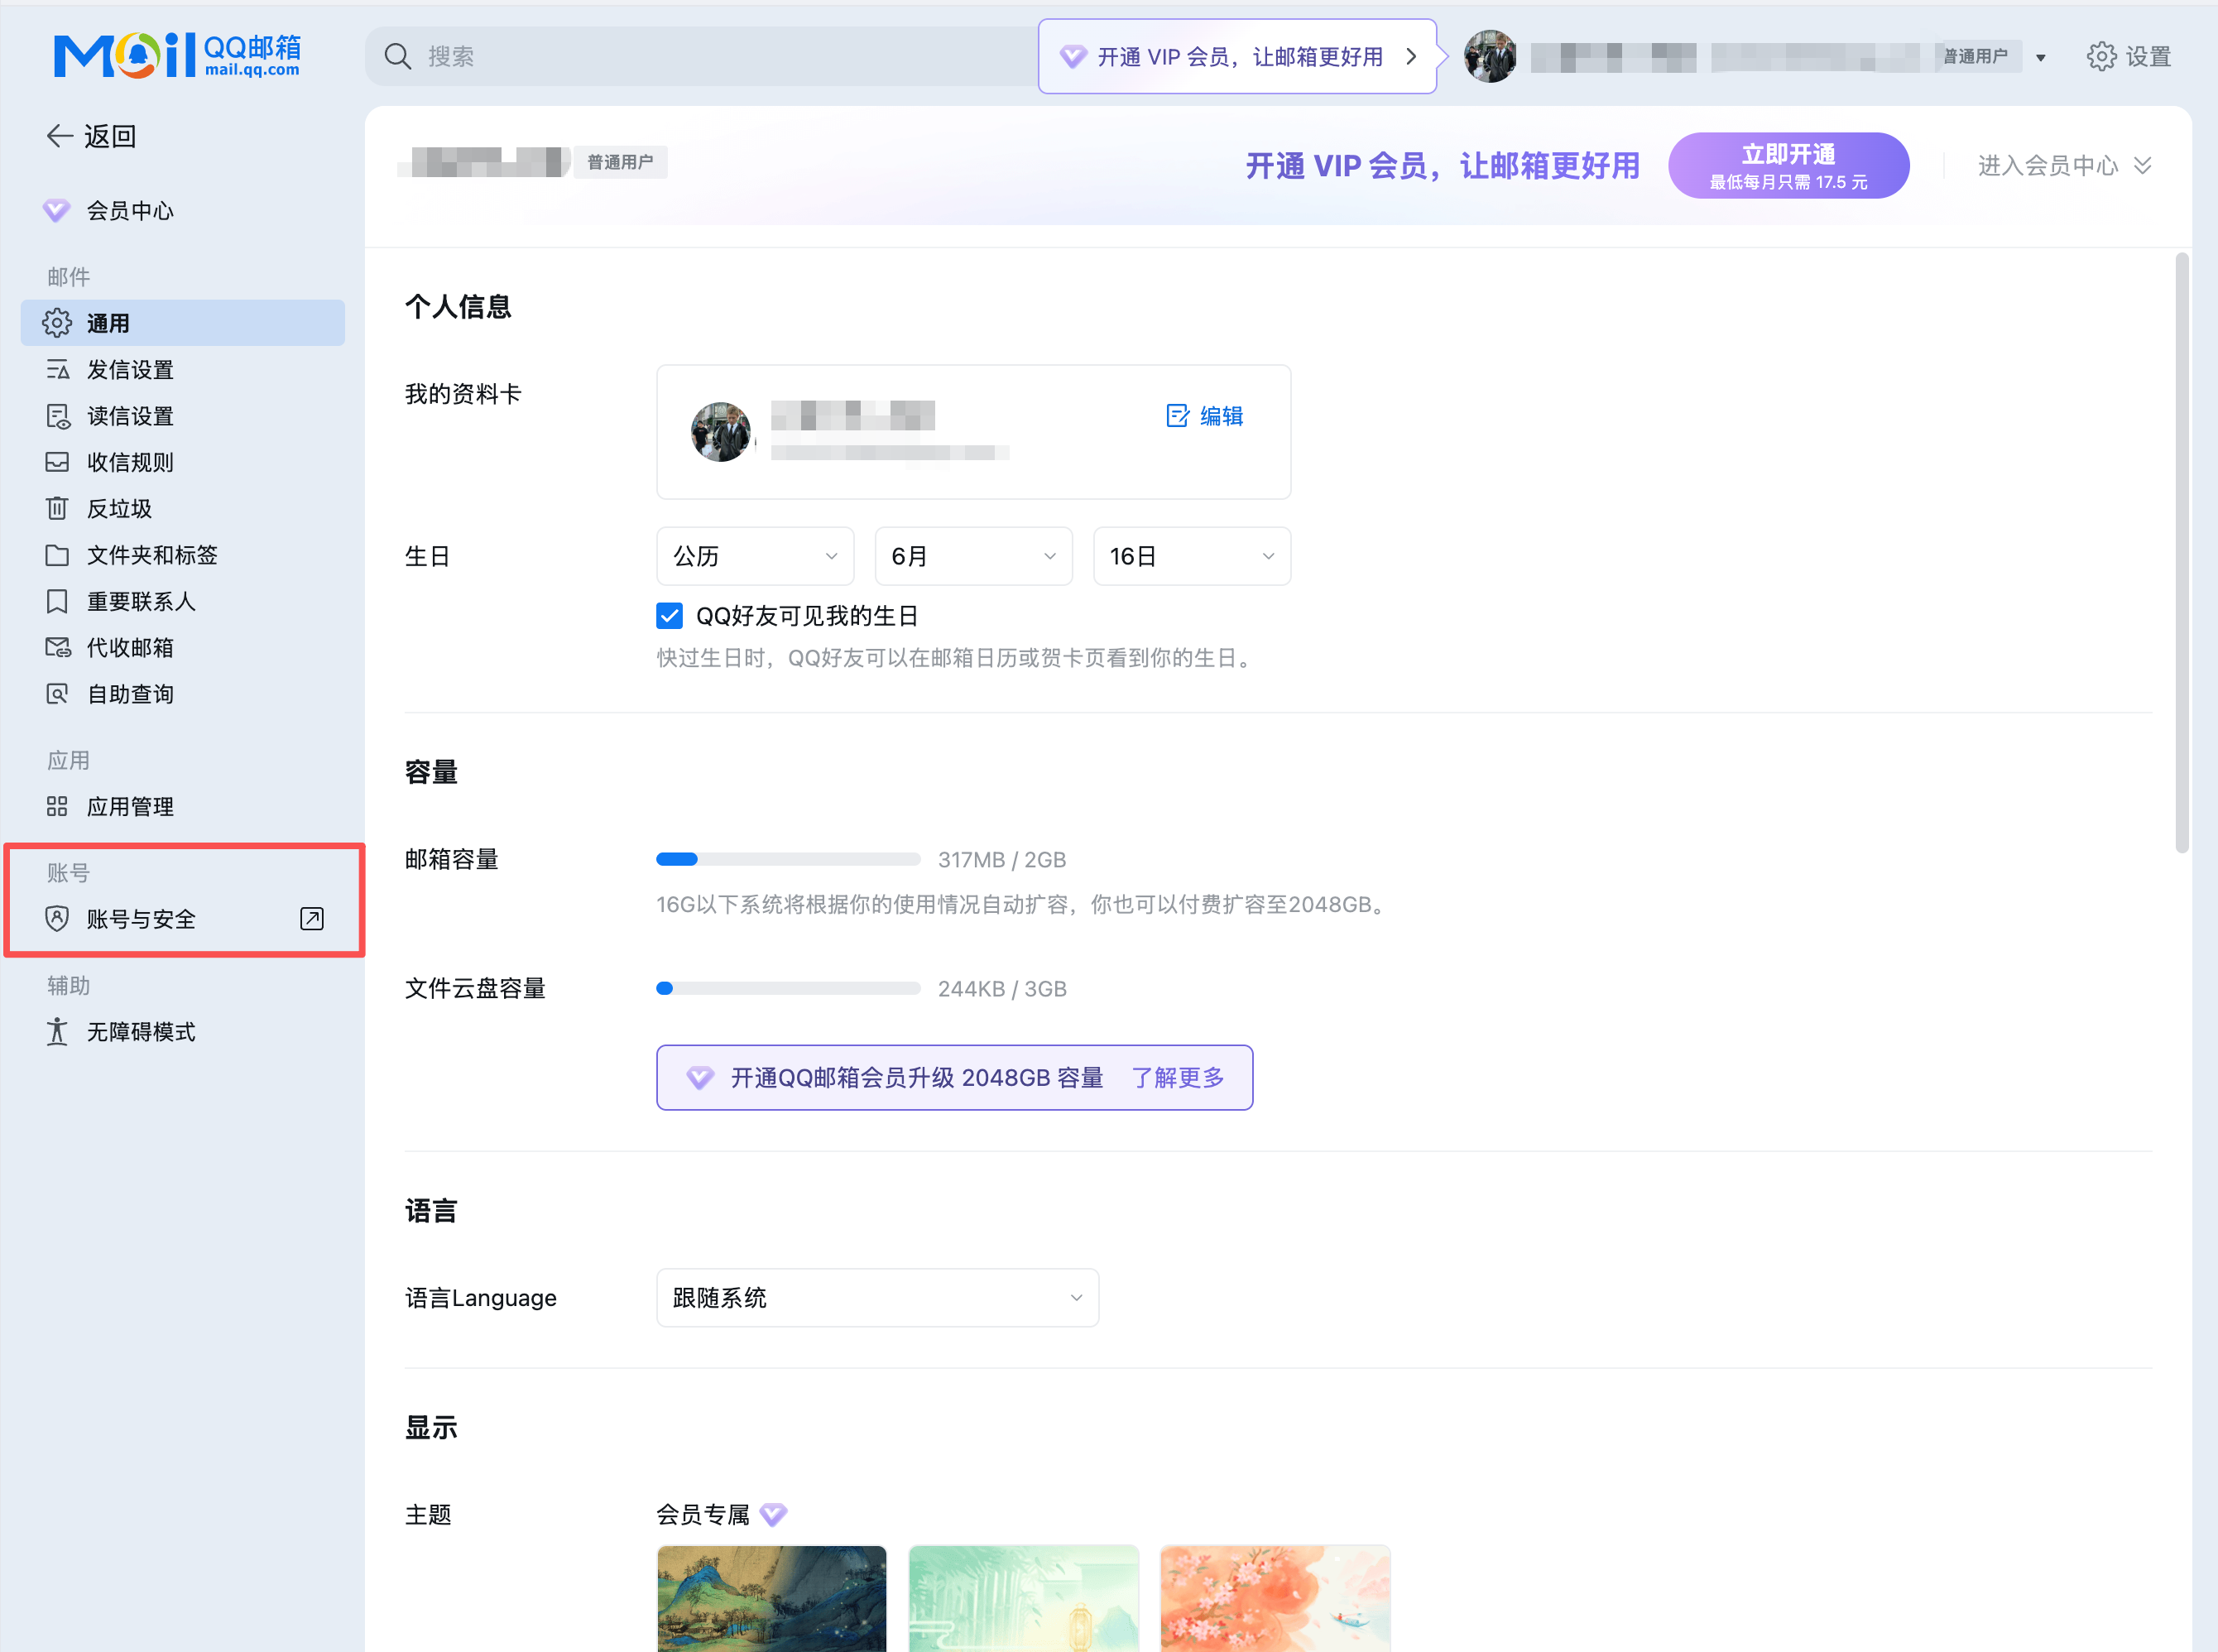Click the 读信设置 sidebar icon
Viewport: 2218px width, 1652px height.
[58, 416]
